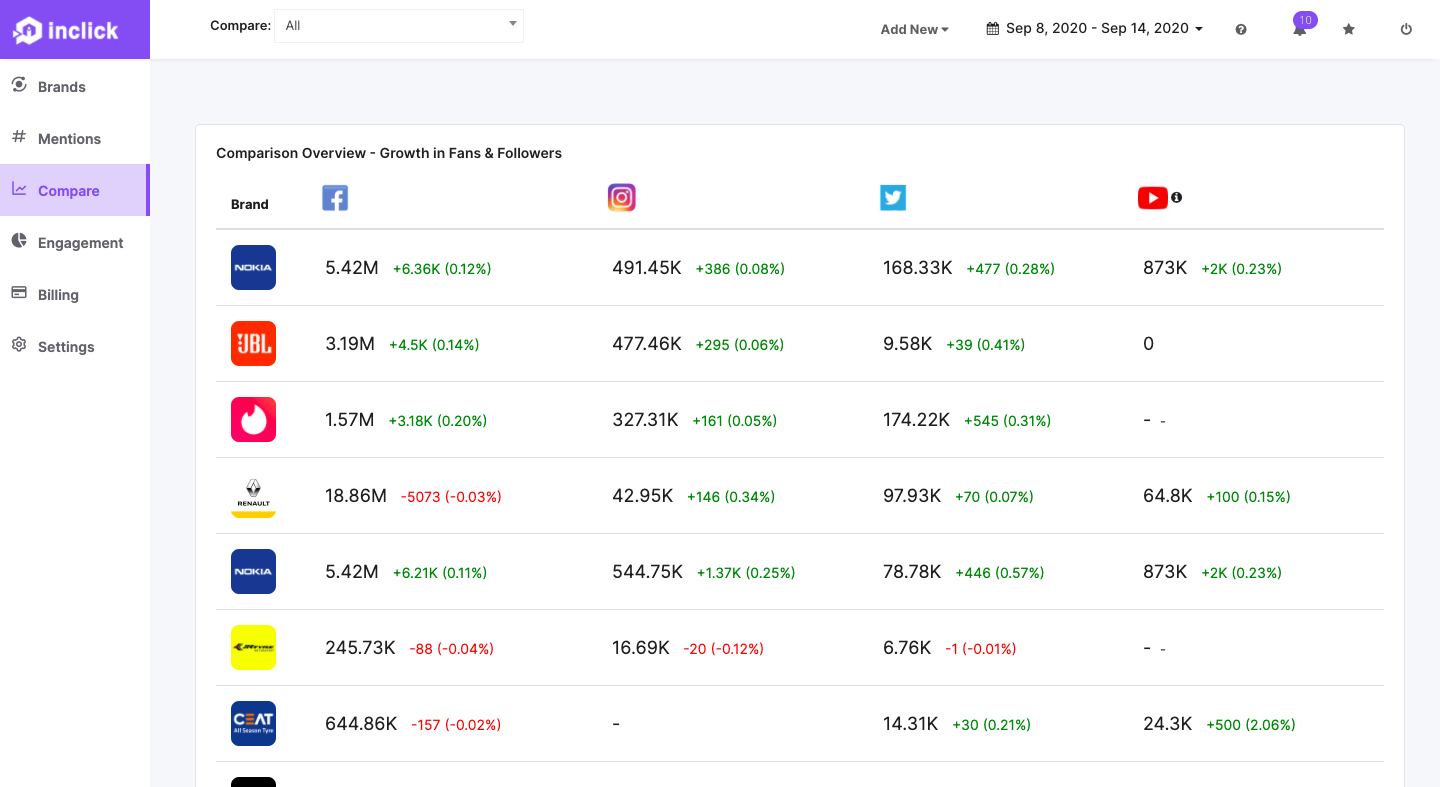Viewport: 1440px width, 787px height.
Task: Click Renault's Instagram growth +146 (0.34%)
Action: click(x=731, y=497)
